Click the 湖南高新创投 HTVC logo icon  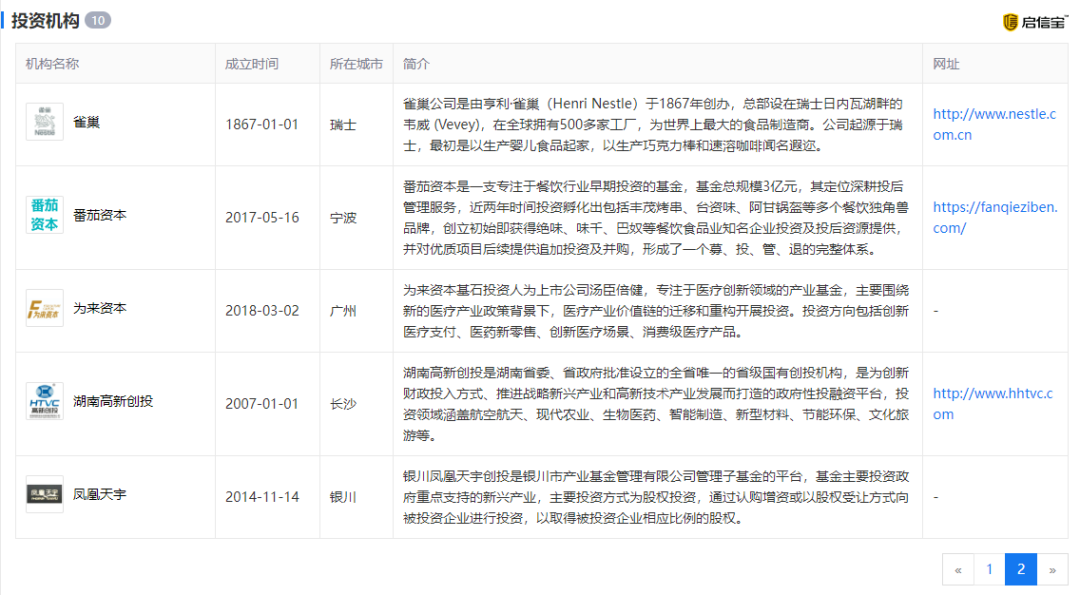[x=45, y=401]
